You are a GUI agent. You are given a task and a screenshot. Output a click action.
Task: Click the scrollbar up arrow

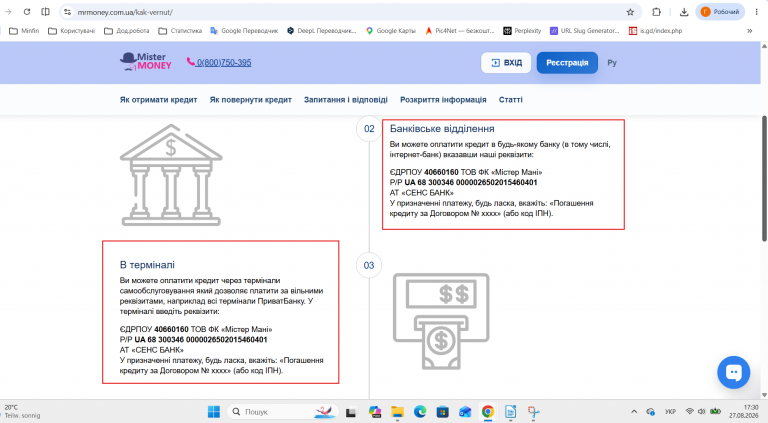click(x=764, y=46)
